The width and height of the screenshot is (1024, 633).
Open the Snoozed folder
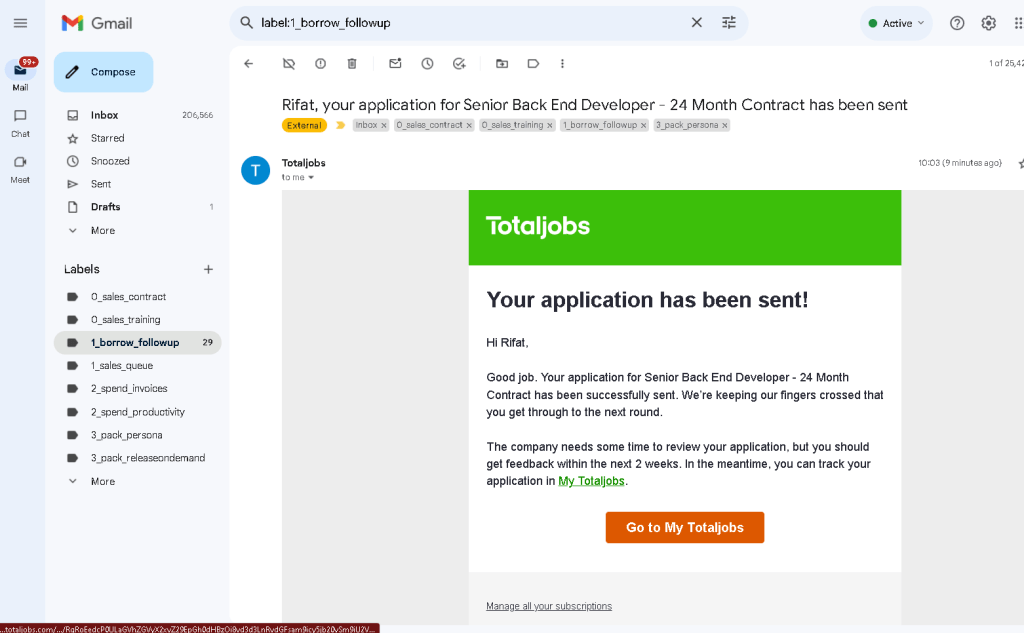pos(138,161)
